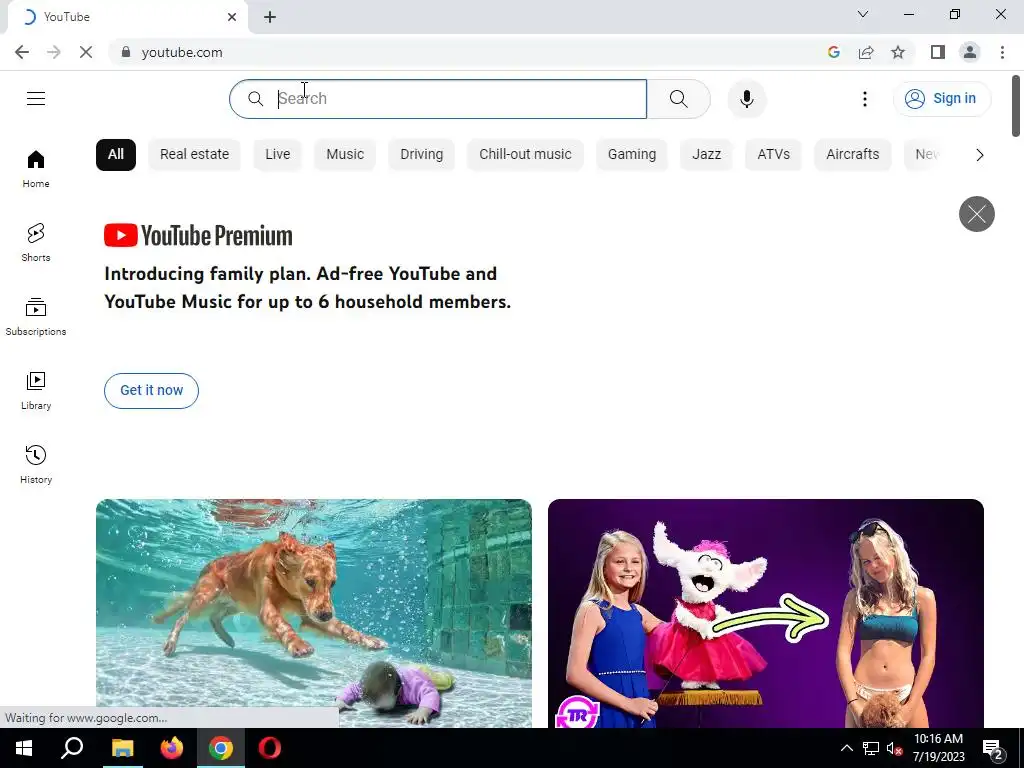This screenshot has height=768, width=1024.
Task: Click the Sign in button
Action: [x=942, y=99]
